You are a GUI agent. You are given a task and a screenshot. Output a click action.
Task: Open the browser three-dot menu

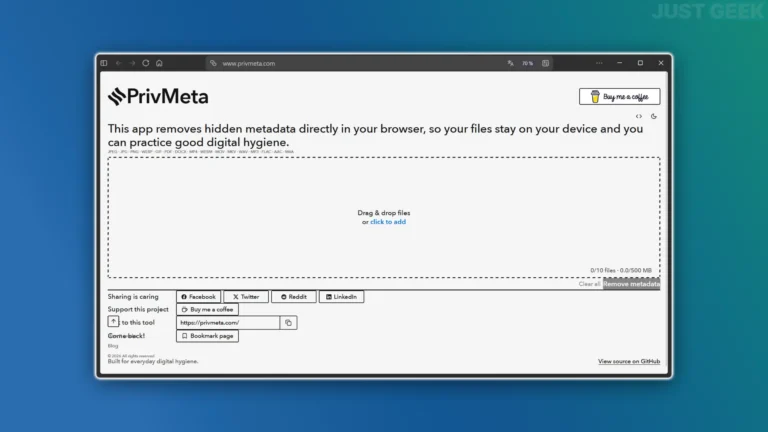pos(599,63)
